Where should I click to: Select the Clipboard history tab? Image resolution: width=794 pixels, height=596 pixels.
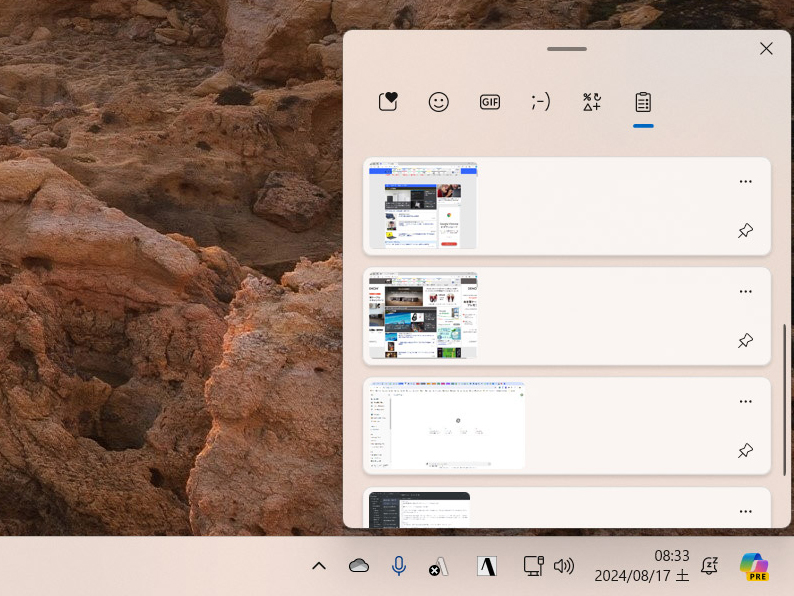643,102
